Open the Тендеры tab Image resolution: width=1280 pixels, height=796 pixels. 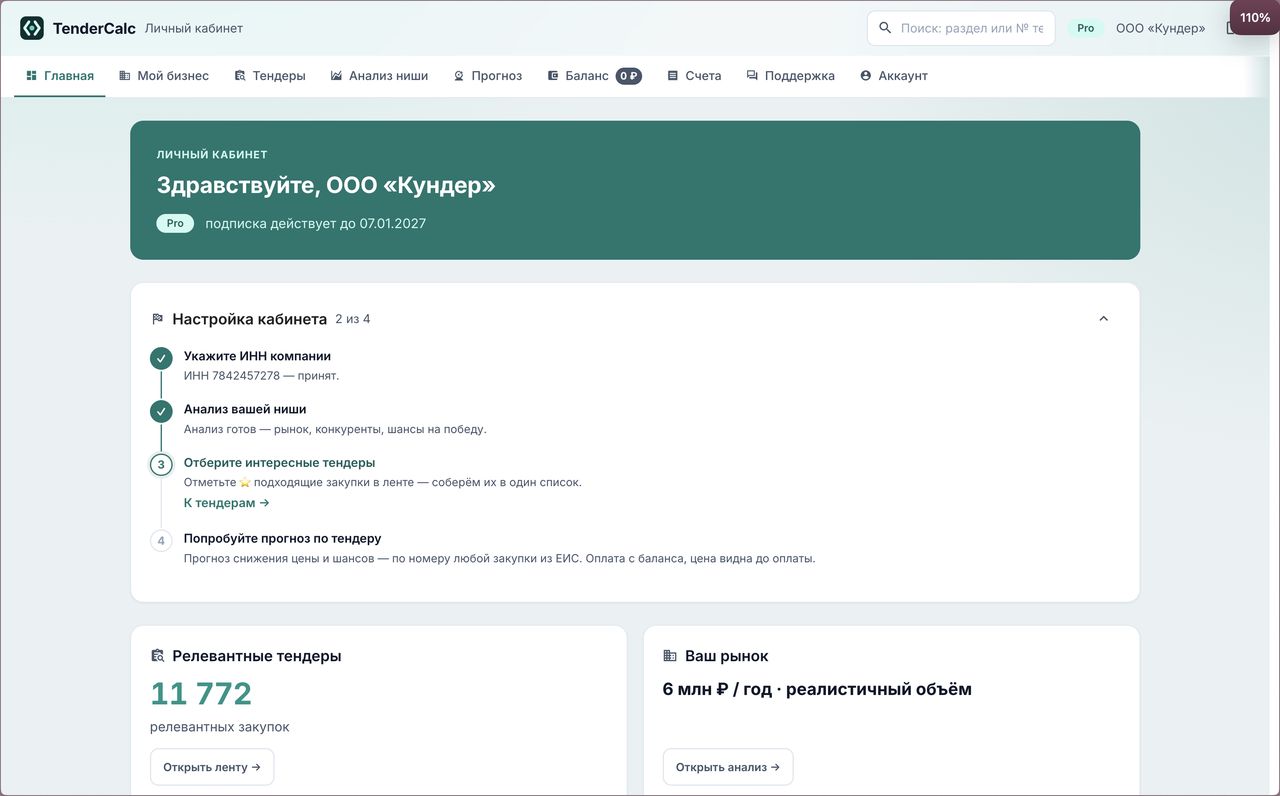point(270,76)
